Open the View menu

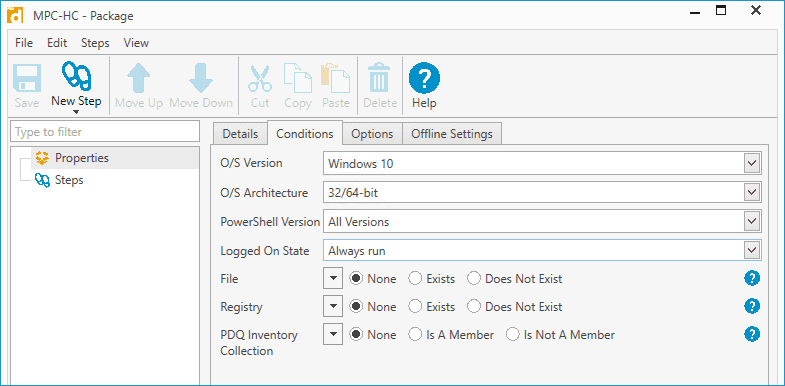point(136,43)
